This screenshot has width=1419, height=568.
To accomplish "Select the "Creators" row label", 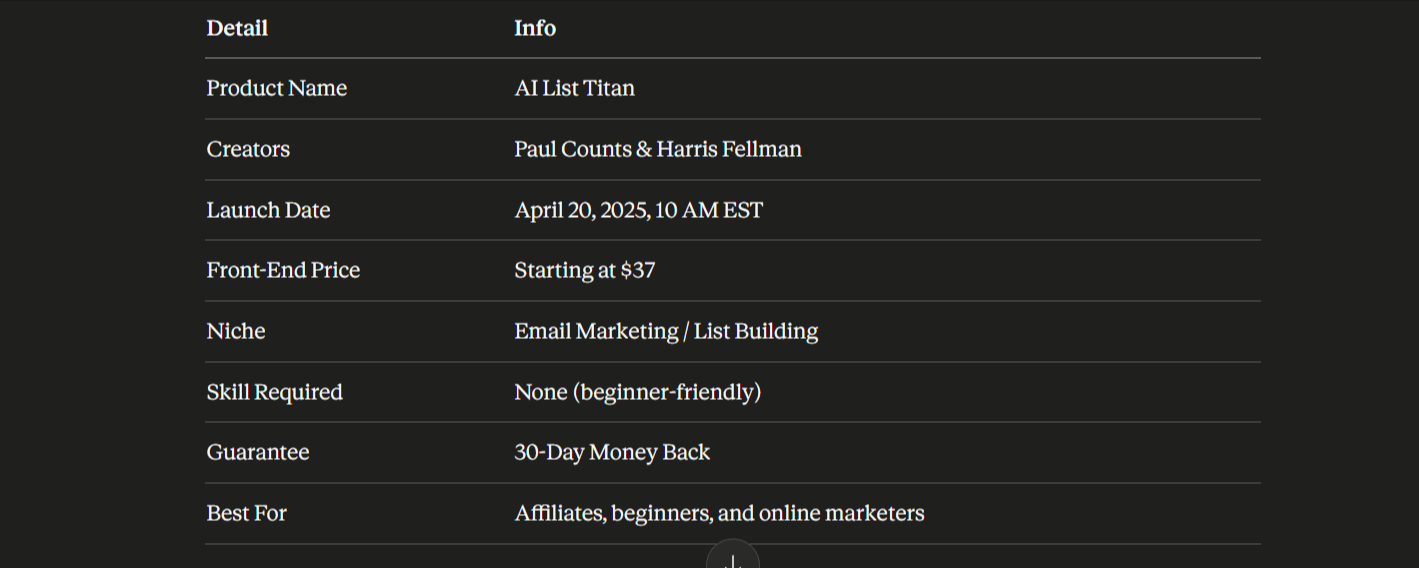I will (x=248, y=149).
